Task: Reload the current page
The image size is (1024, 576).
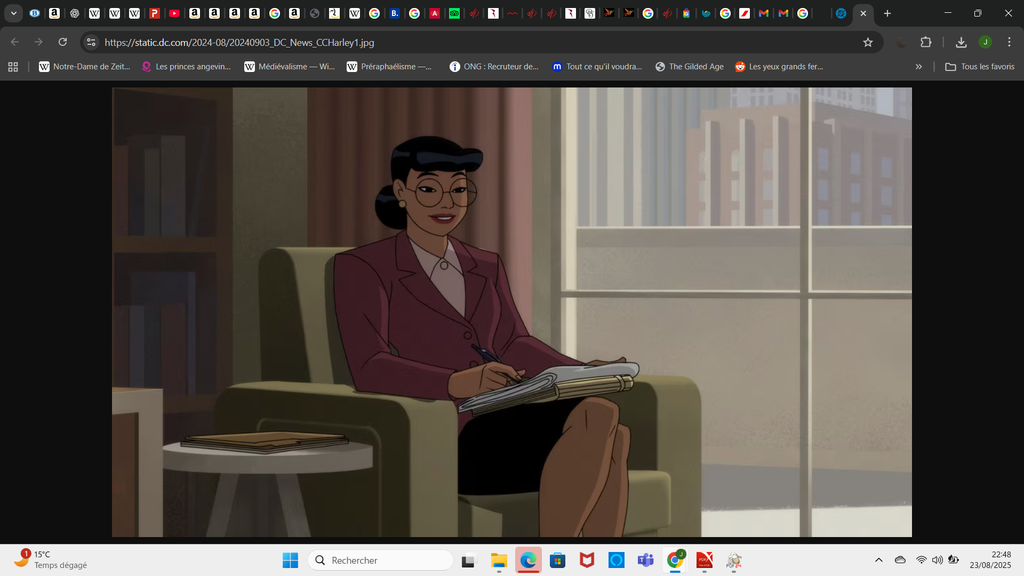Action: point(63,42)
